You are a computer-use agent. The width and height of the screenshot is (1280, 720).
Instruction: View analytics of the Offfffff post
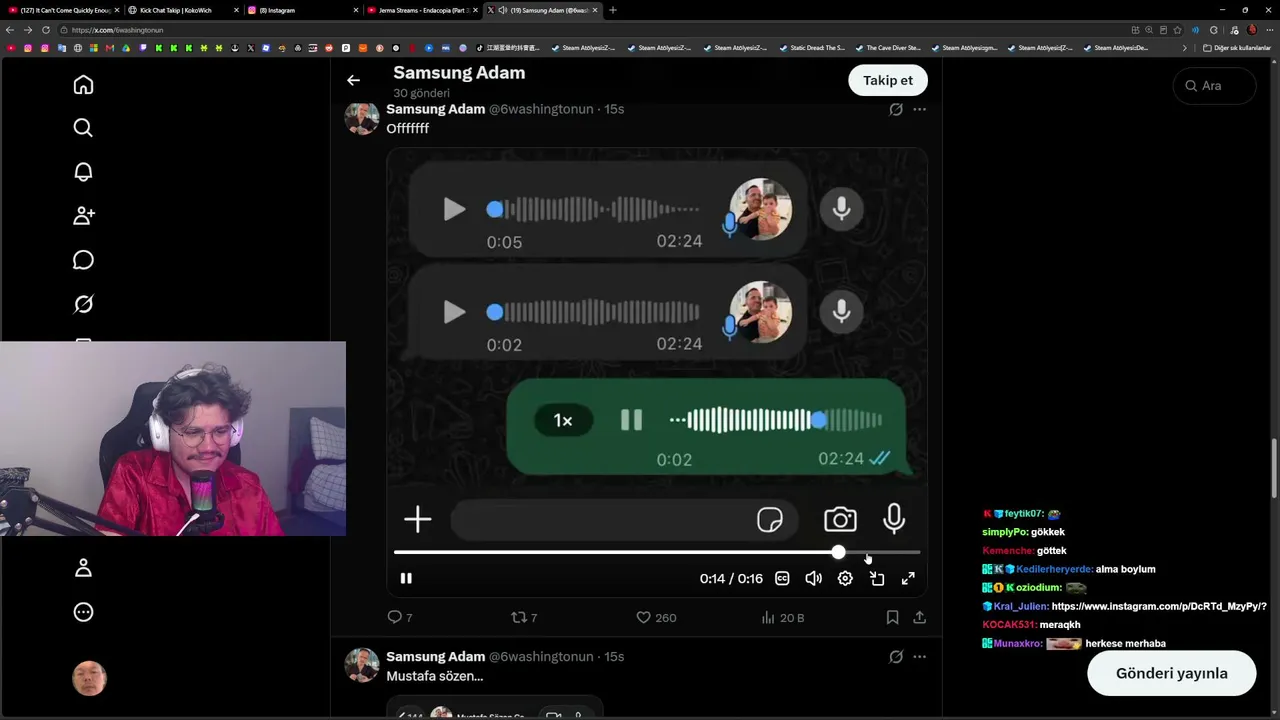783,618
